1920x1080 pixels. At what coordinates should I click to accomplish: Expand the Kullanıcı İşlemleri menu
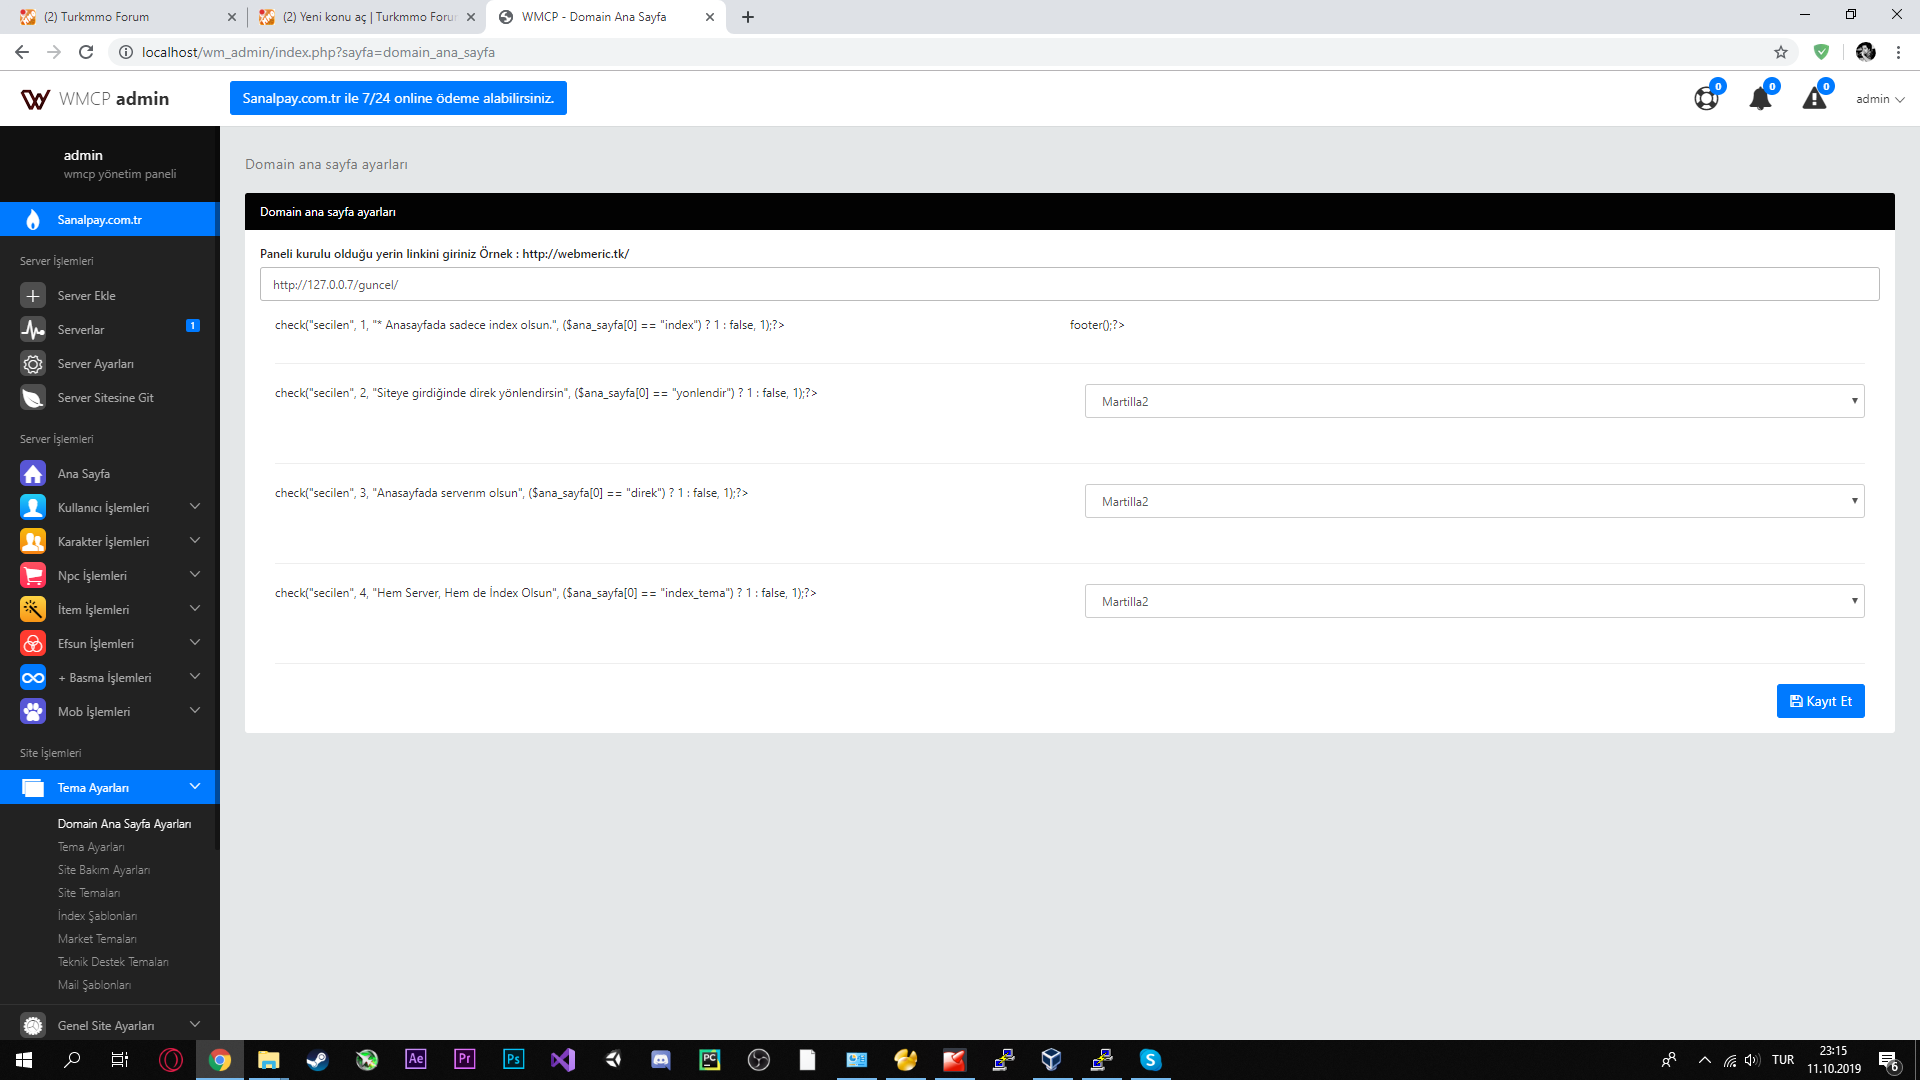tap(195, 507)
